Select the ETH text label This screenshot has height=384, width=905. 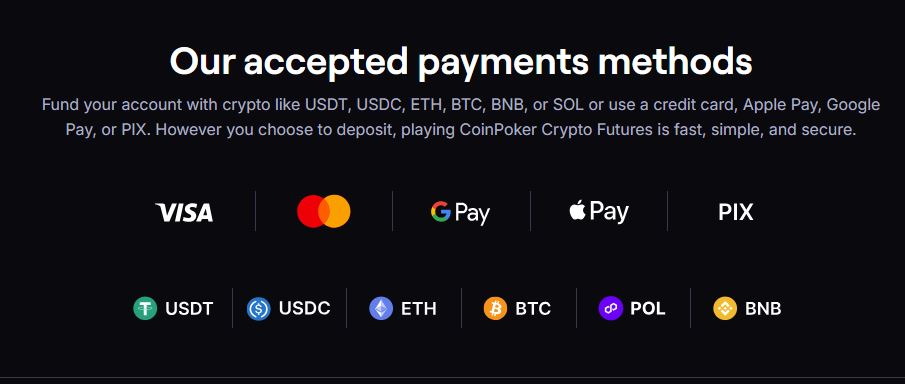(x=419, y=309)
